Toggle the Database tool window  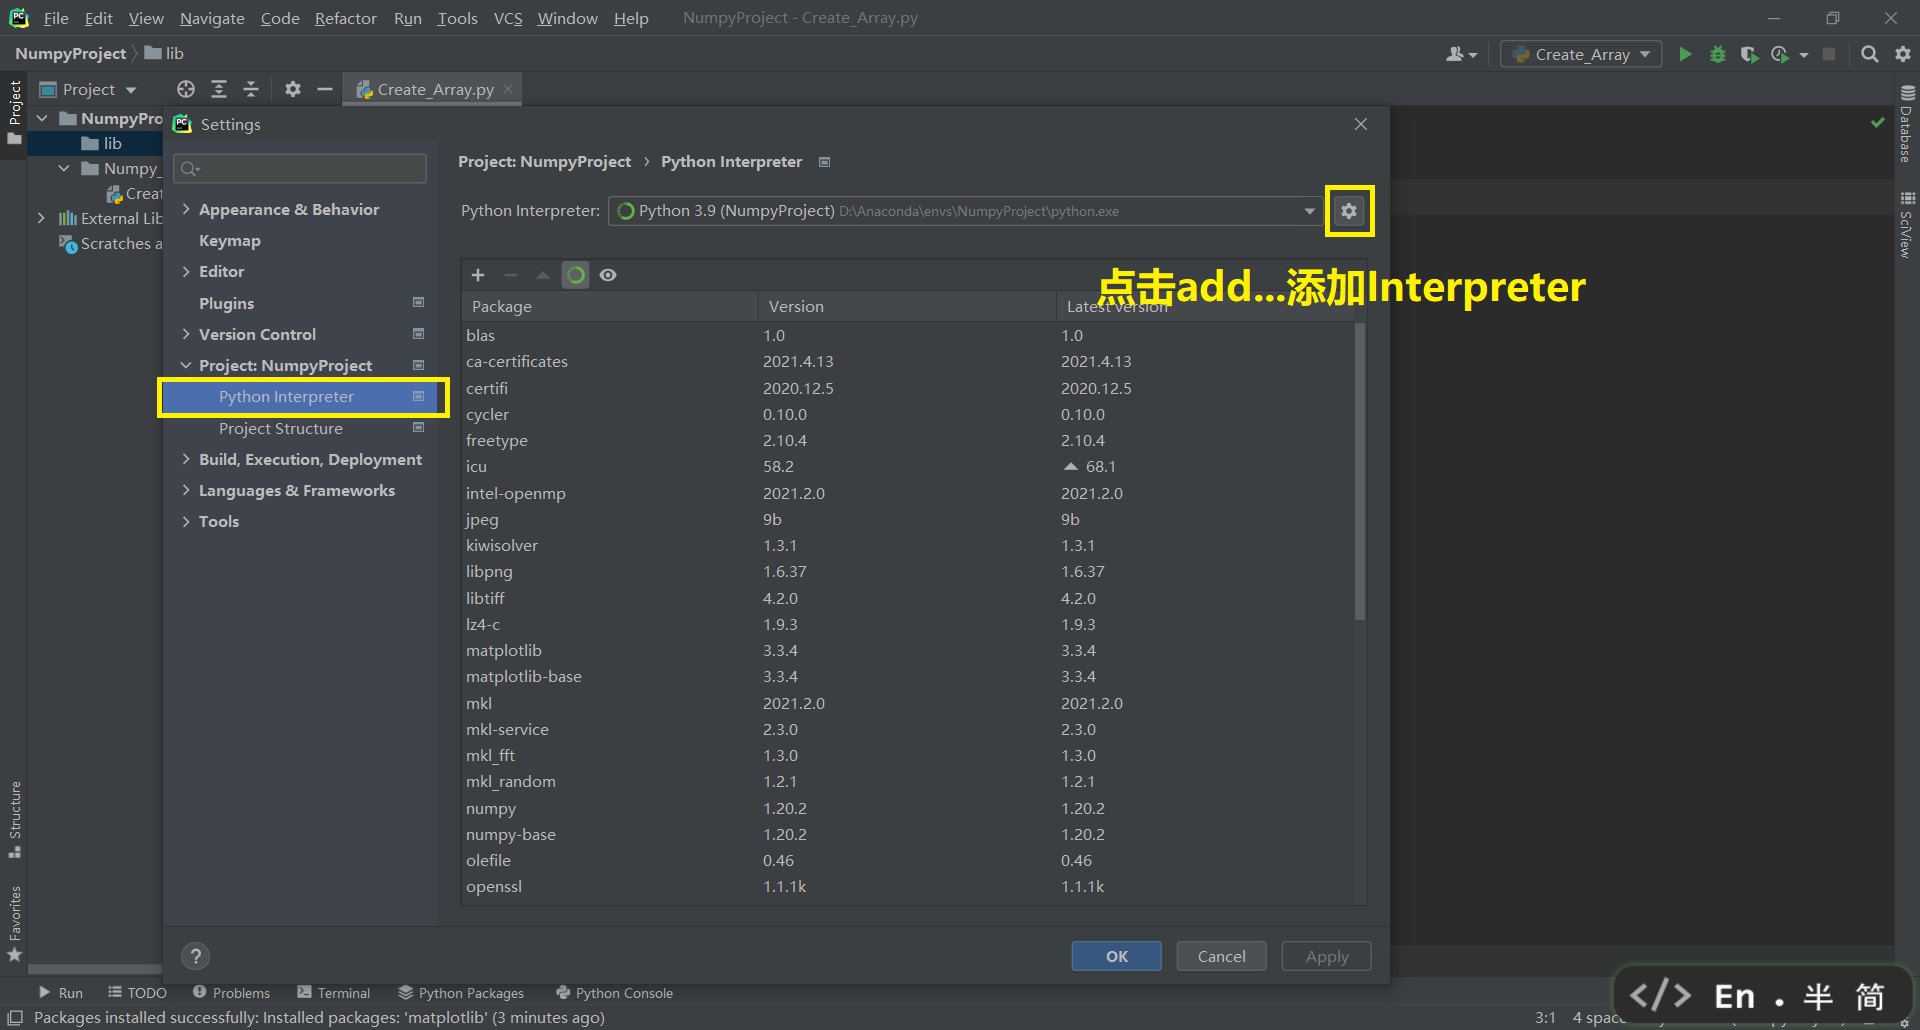pos(1906,130)
